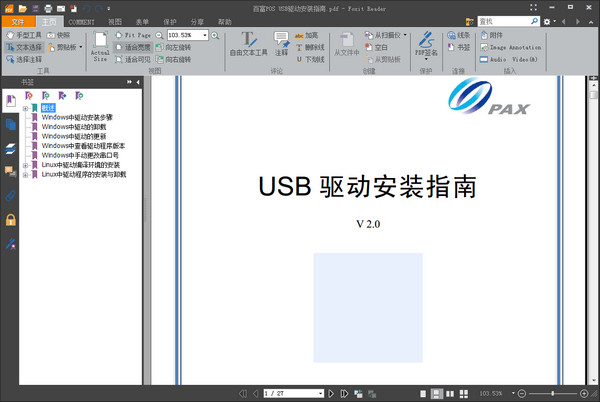This screenshot has height=402, width=600.
Task: Click the status bar plus zoom button
Action: click(x=584, y=393)
